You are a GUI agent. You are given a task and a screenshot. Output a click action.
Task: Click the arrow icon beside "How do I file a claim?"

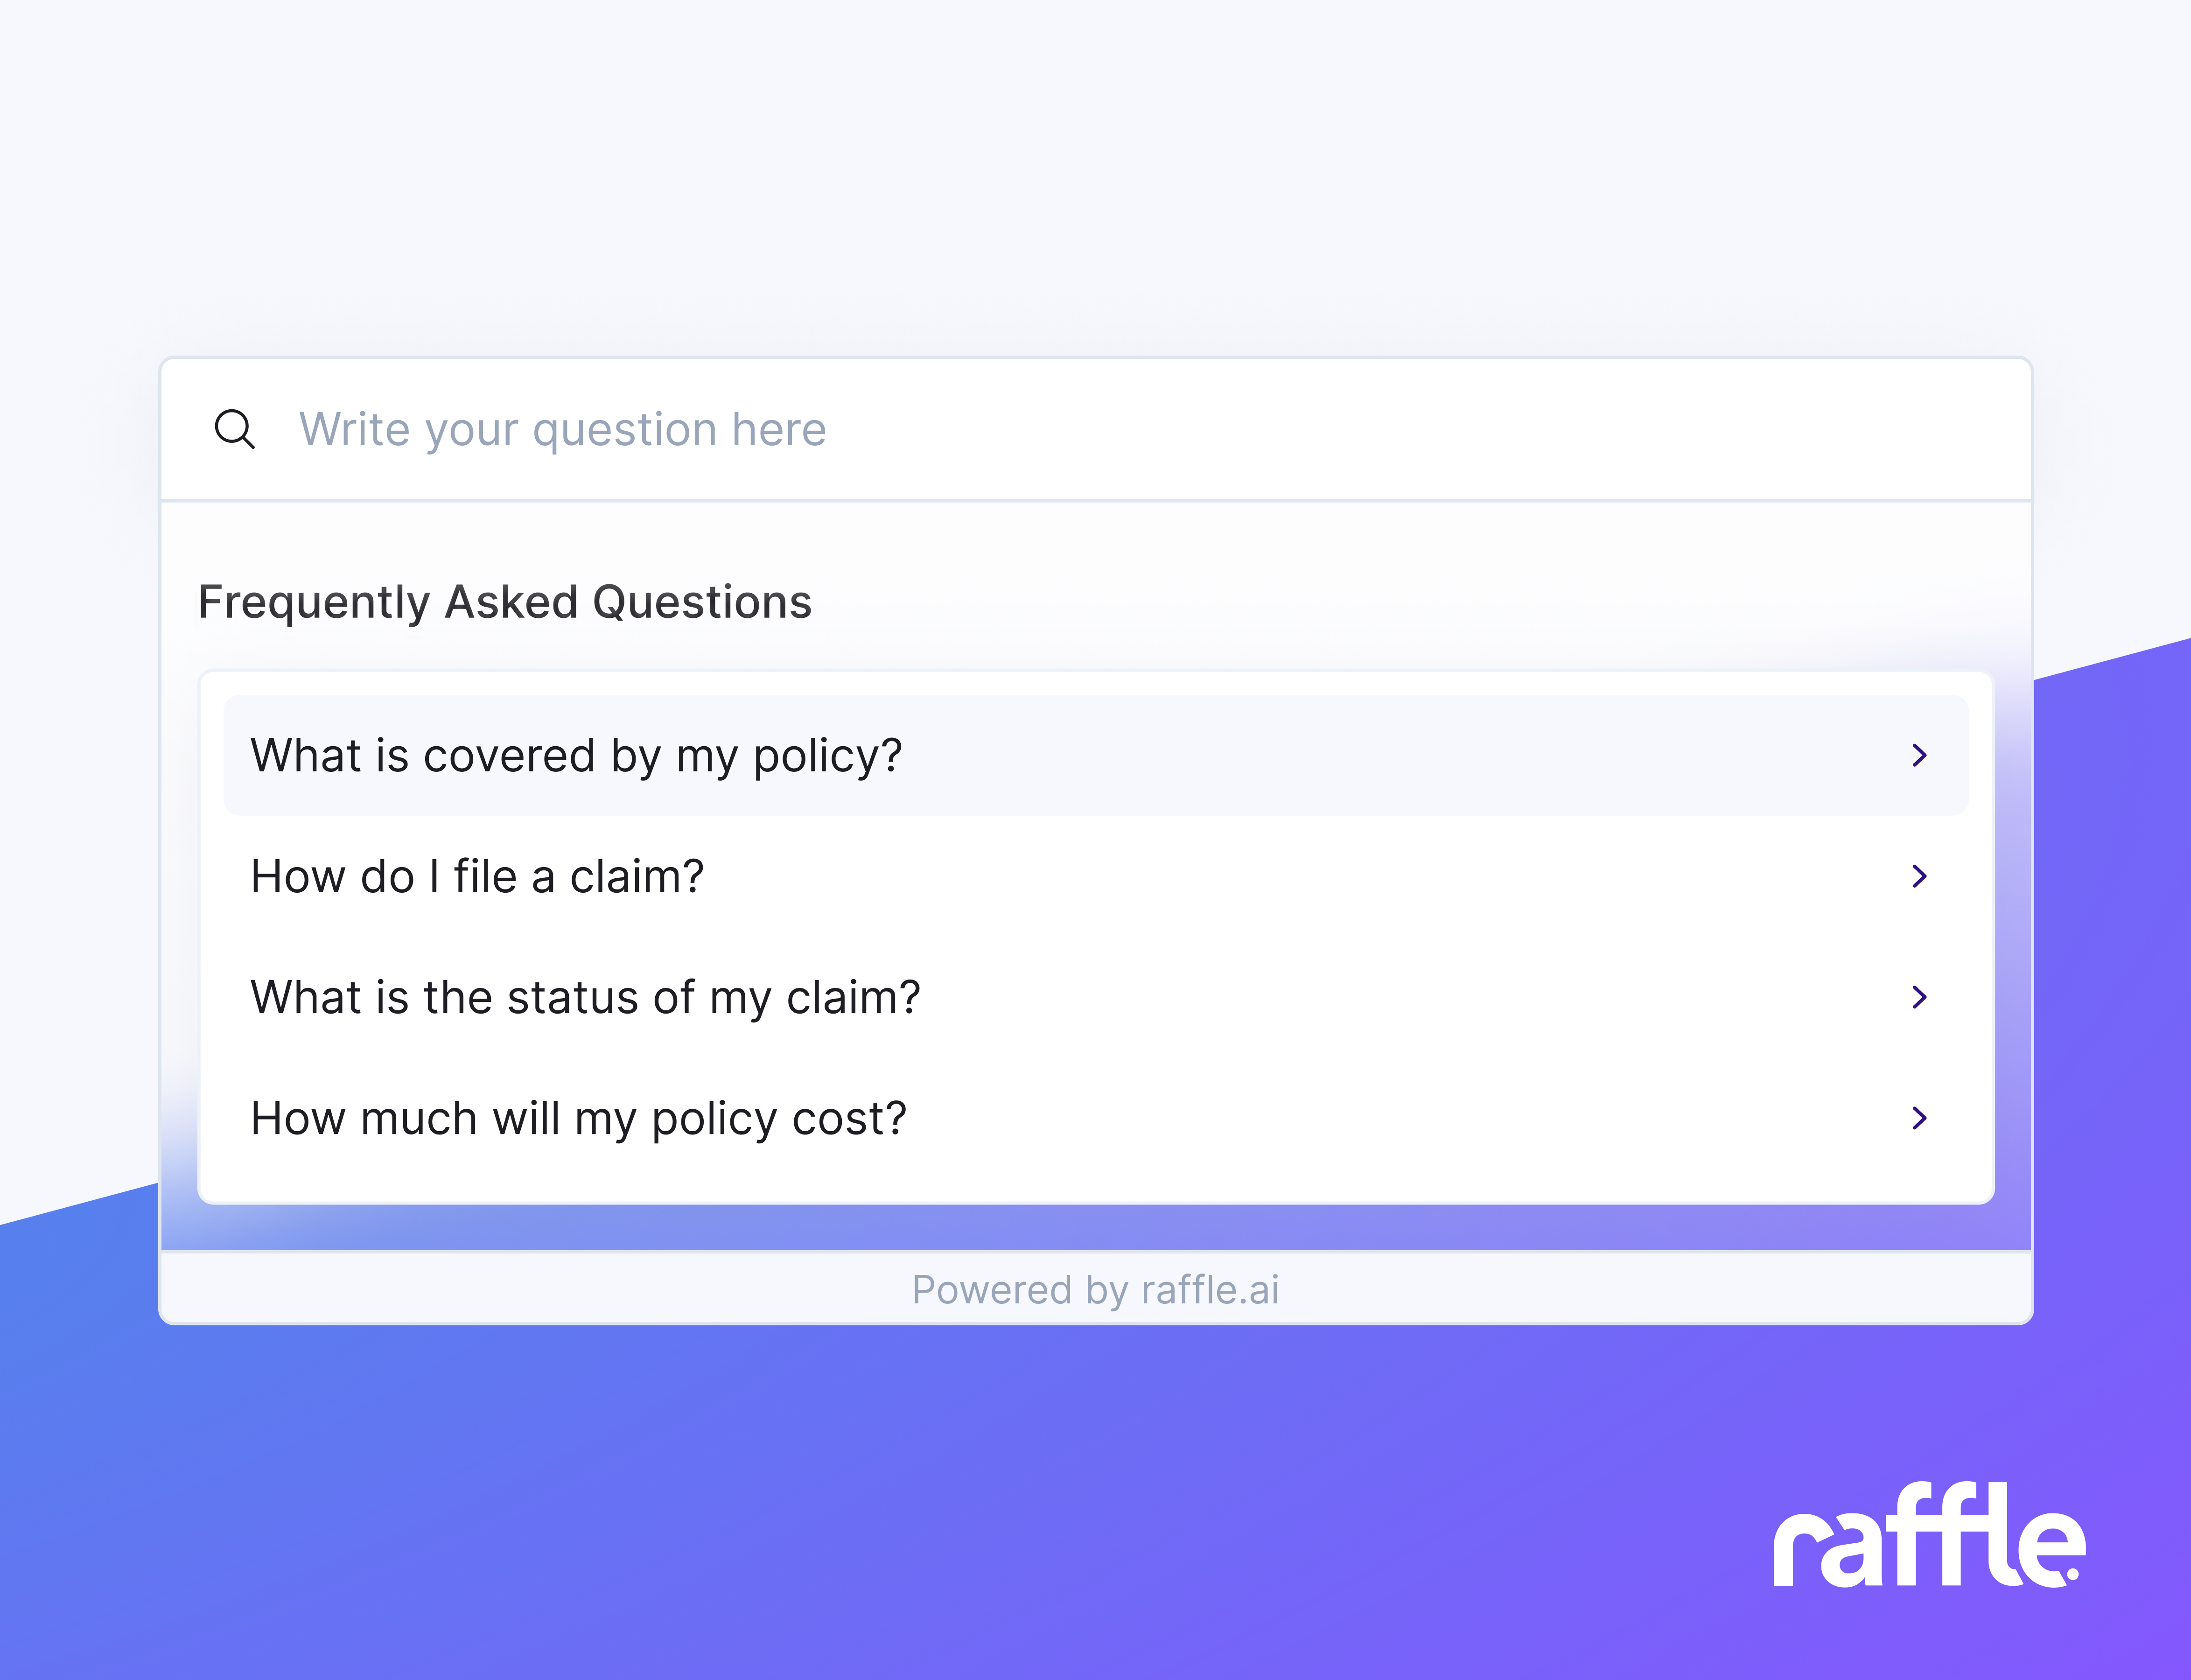tap(1920, 876)
